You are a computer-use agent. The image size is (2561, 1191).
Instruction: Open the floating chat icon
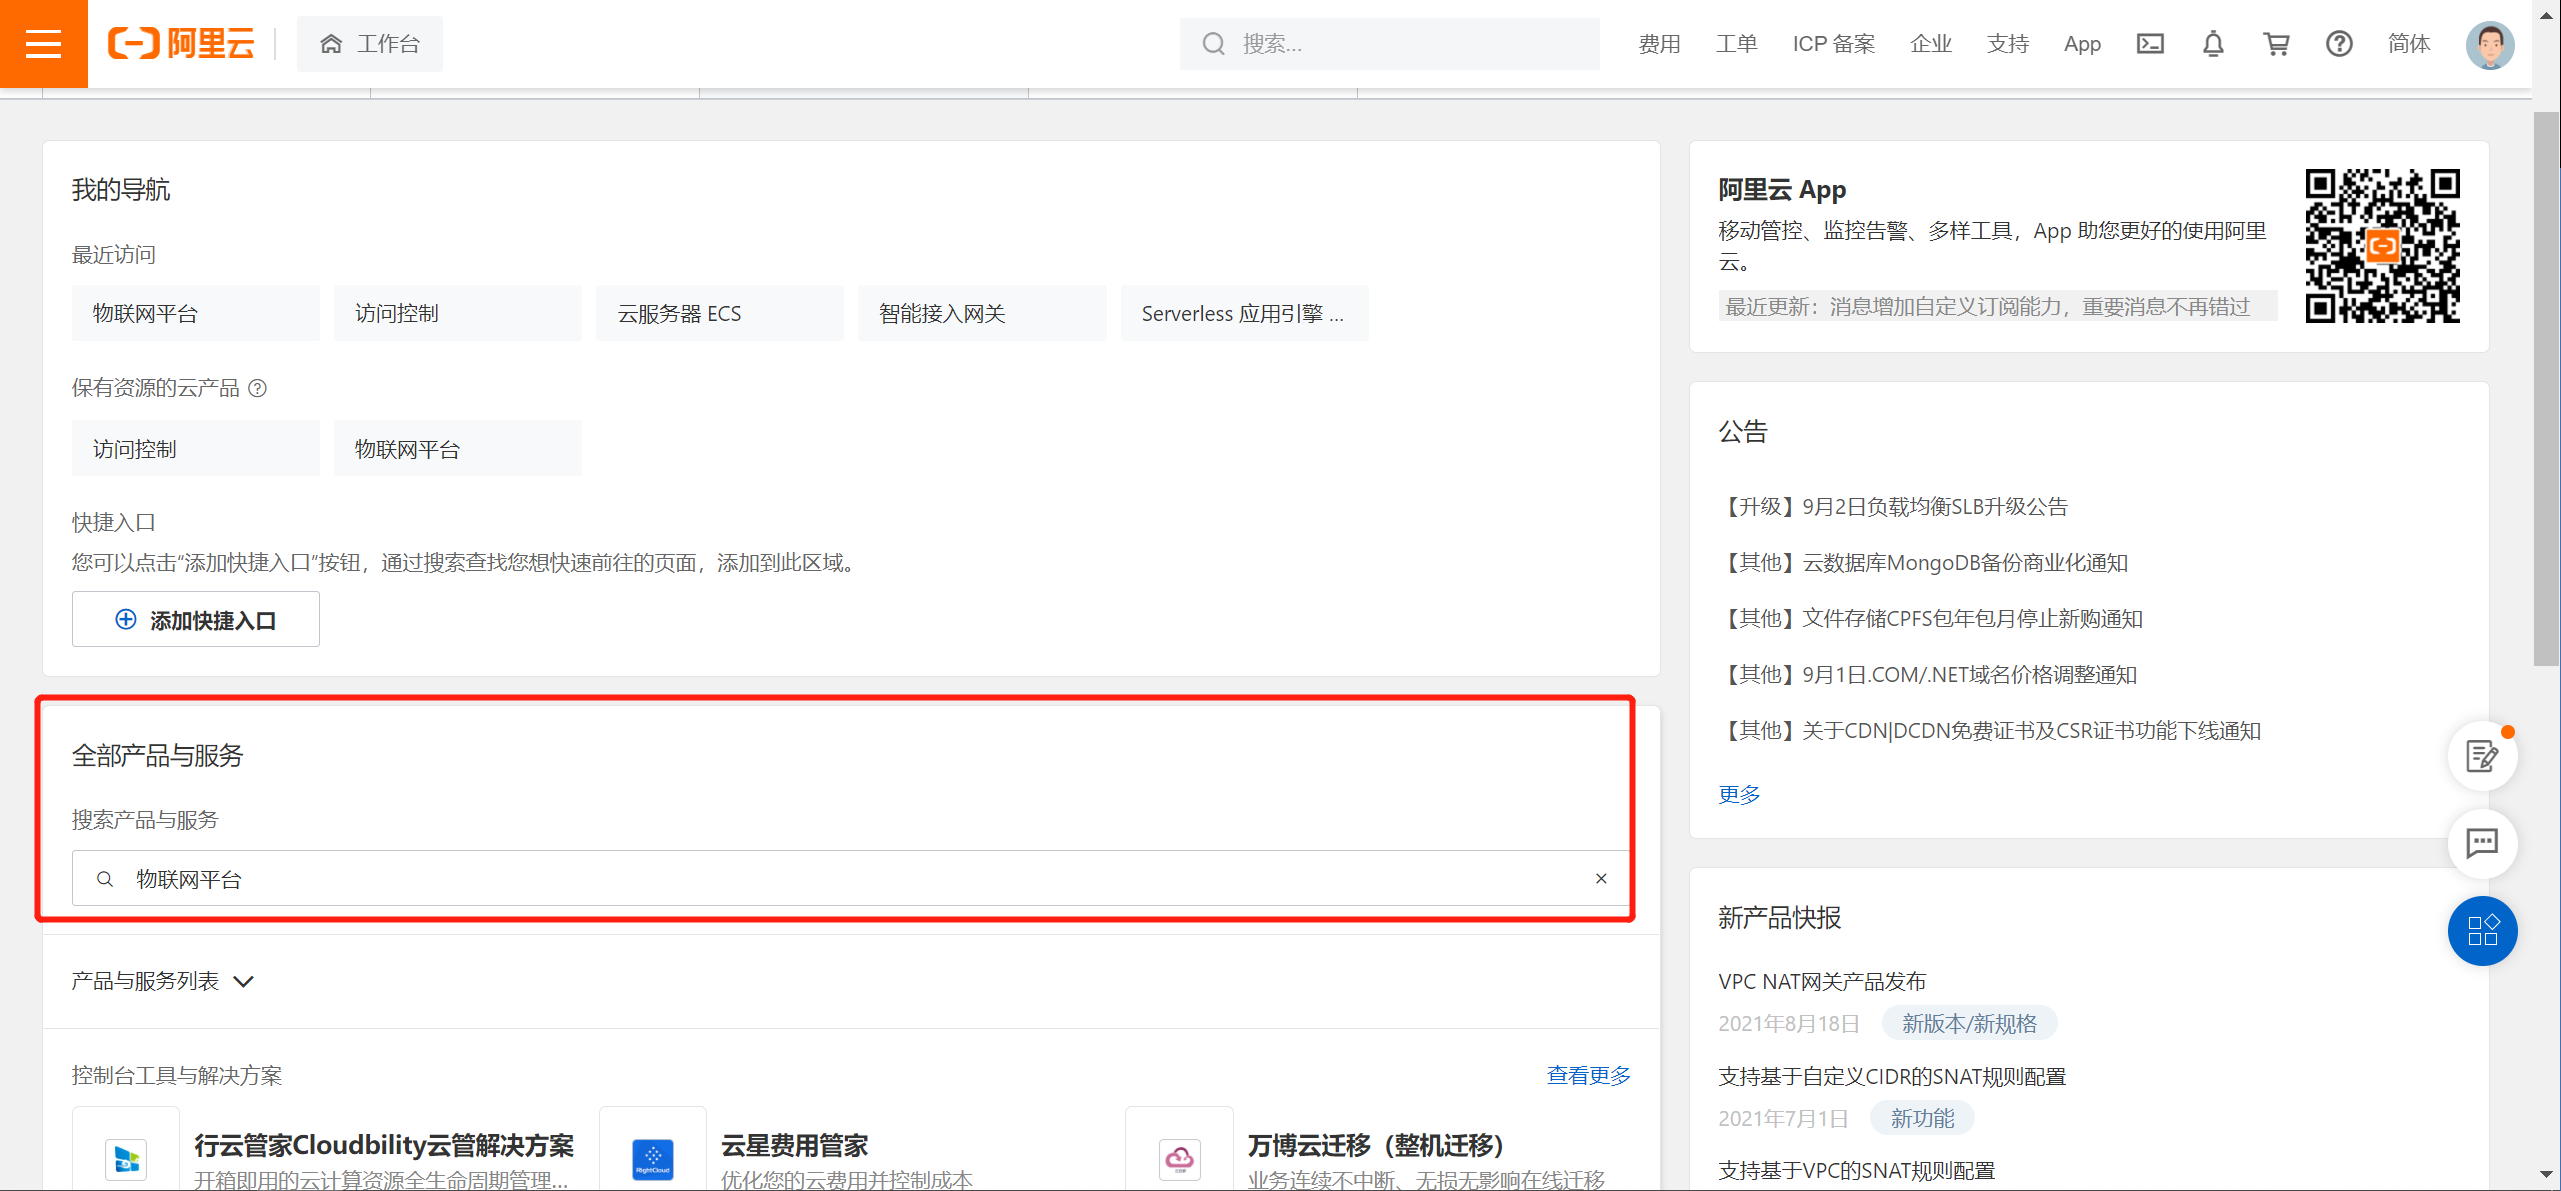point(2482,843)
